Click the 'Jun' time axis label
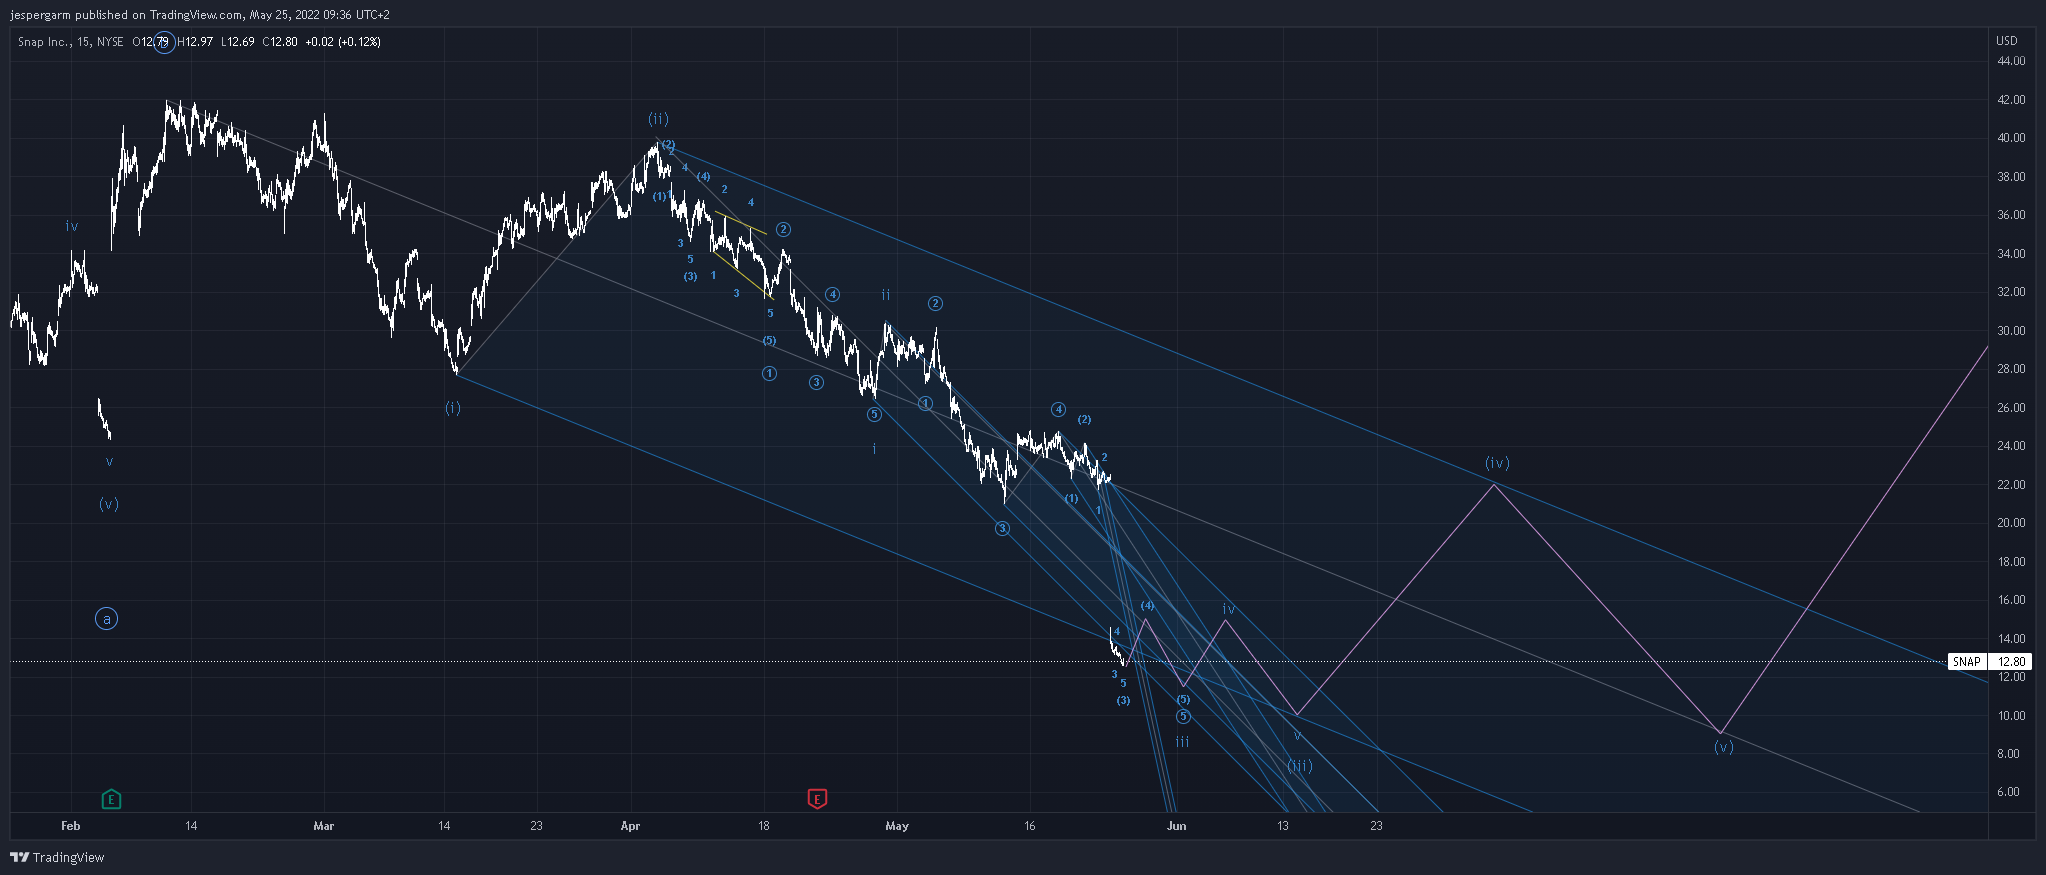This screenshot has width=2046, height=875. [x=1177, y=826]
